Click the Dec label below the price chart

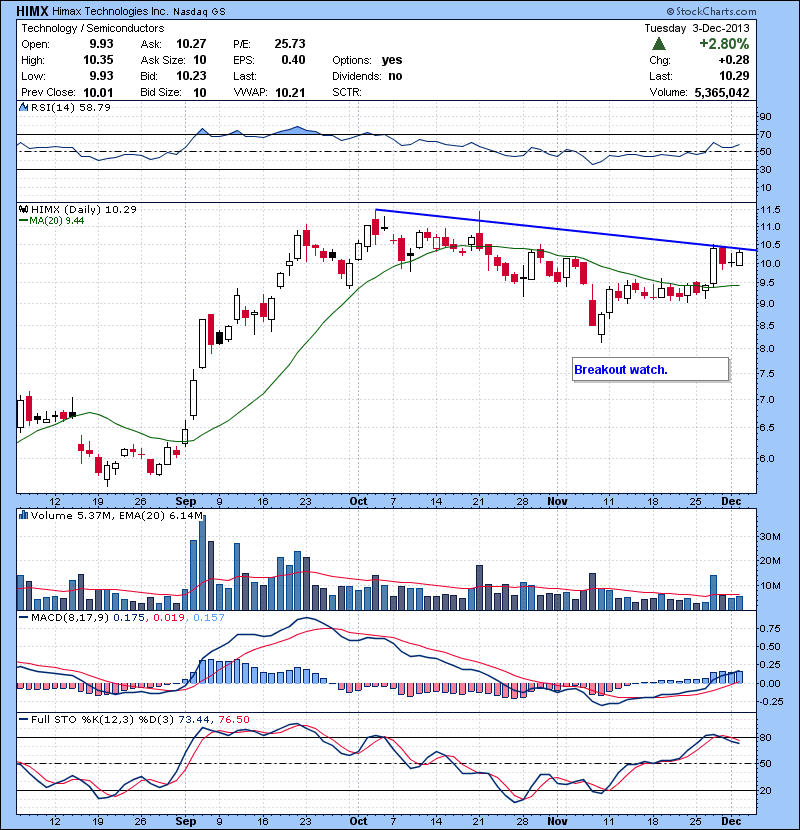731,501
